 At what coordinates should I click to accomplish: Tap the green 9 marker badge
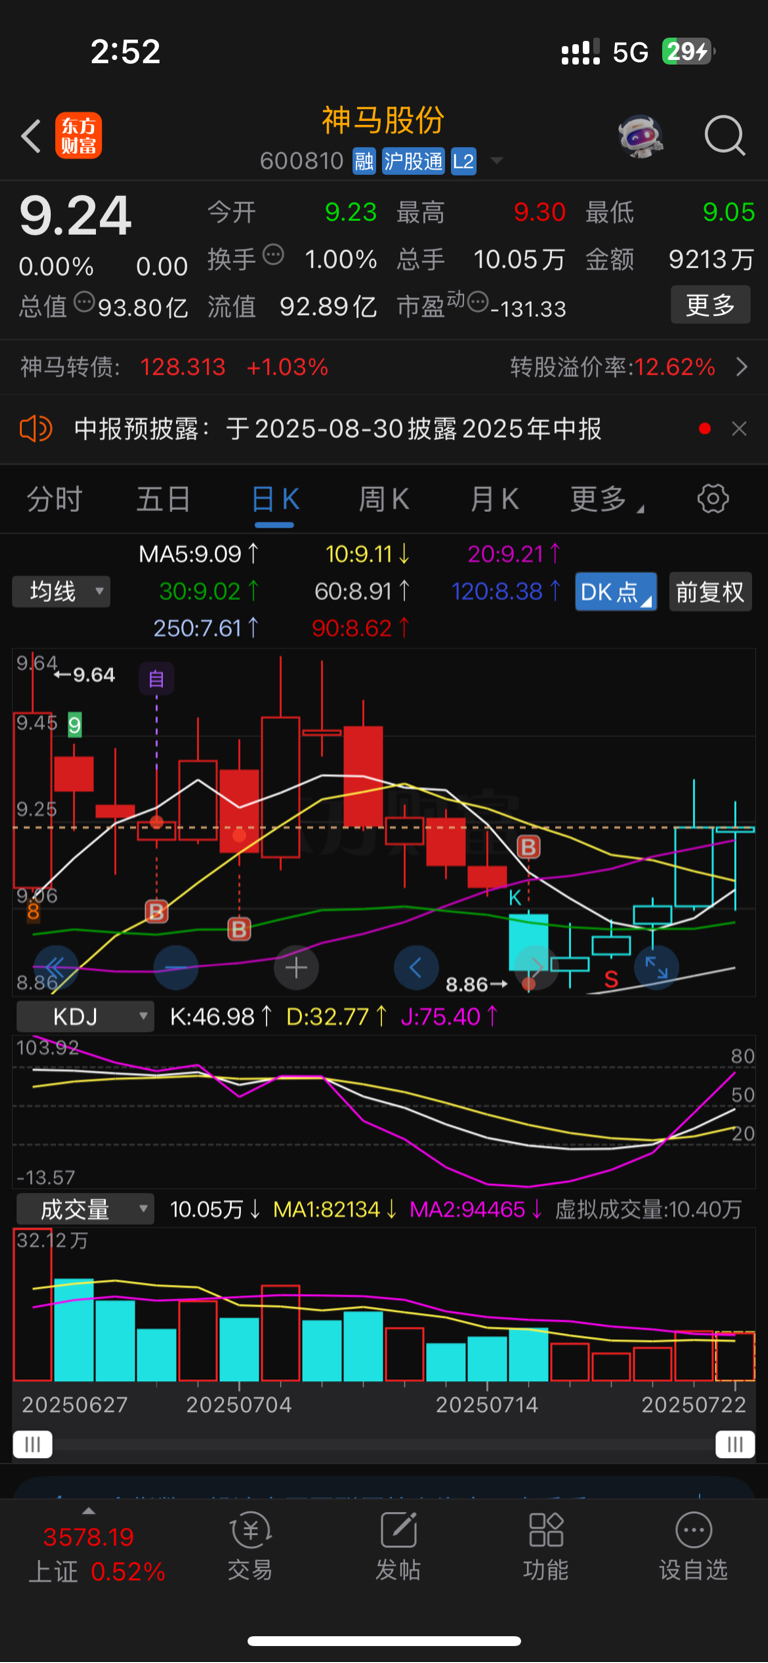tap(74, 724)
